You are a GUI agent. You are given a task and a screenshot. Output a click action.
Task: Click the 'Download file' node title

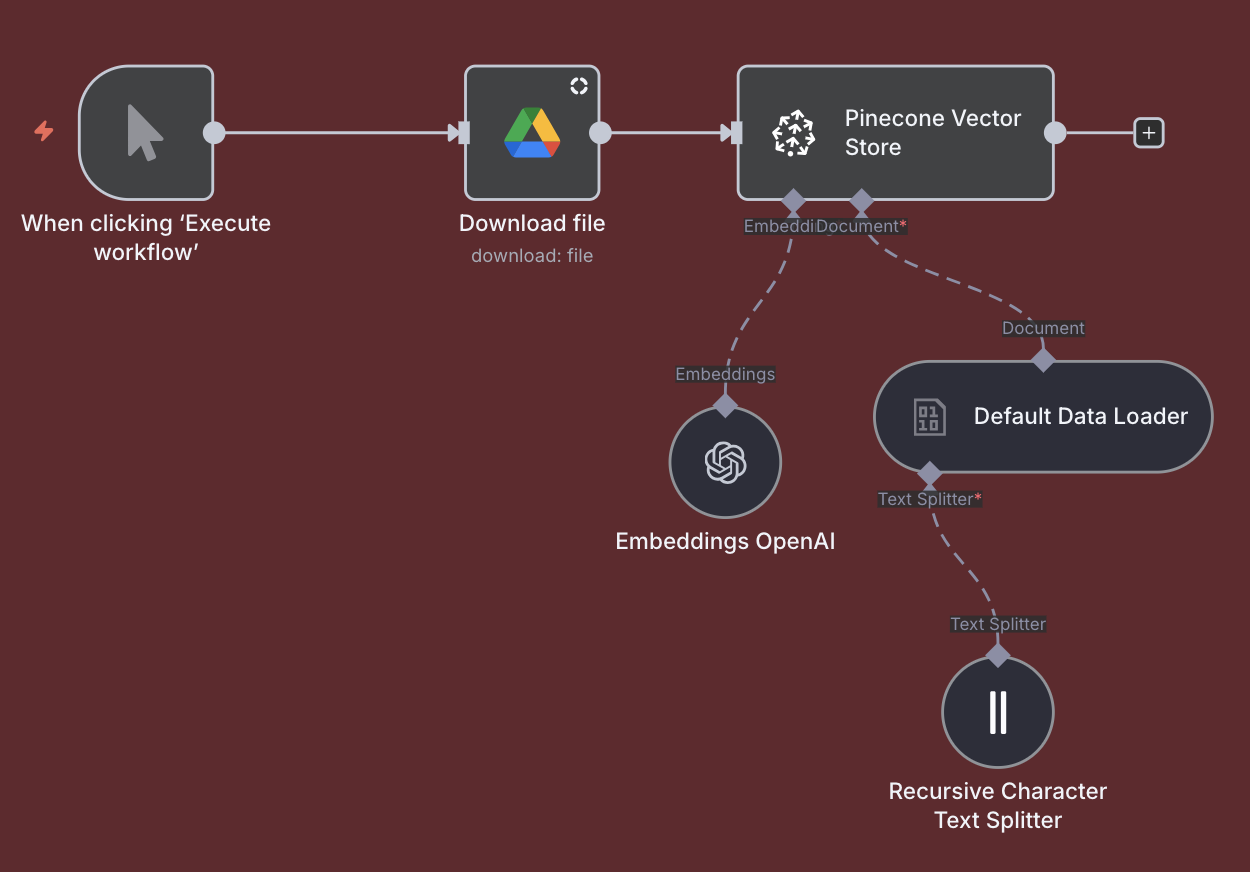coord(532,223)
